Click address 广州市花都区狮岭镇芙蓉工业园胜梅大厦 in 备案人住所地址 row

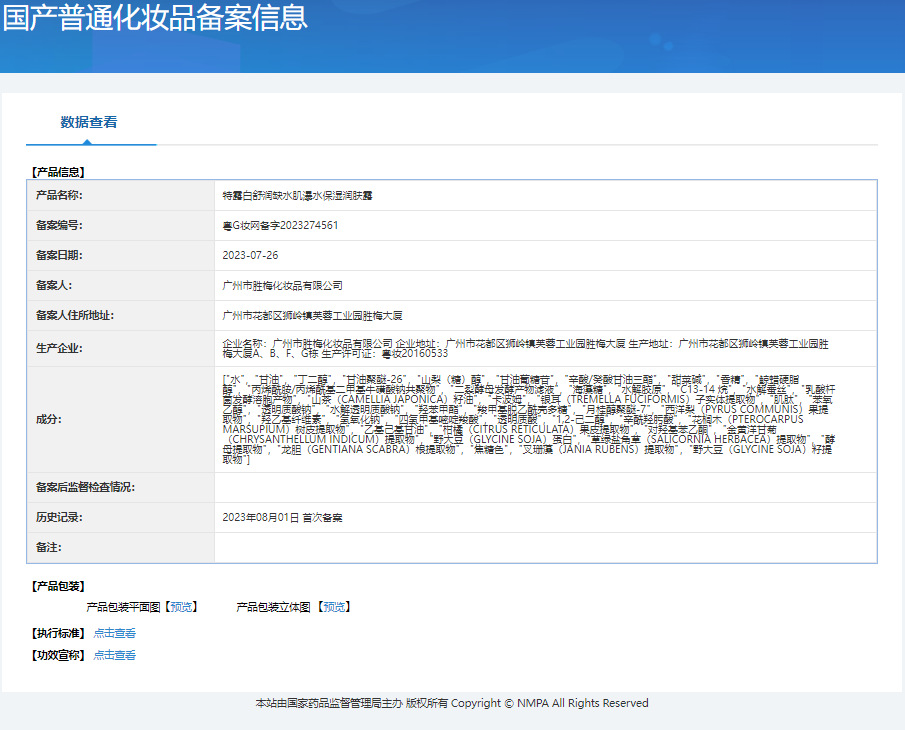(x=312, y=316)
